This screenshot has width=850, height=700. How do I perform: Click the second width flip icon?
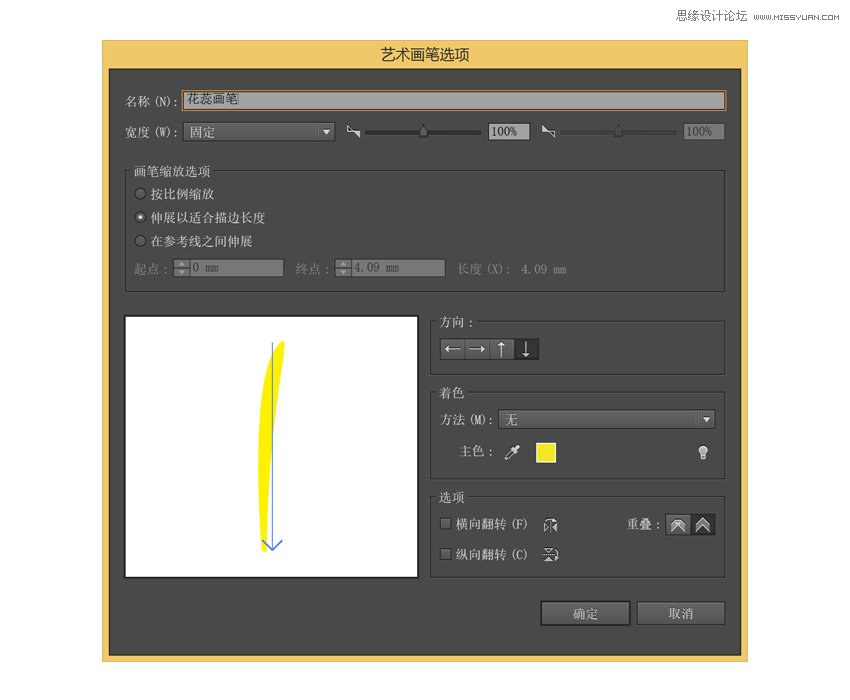pyautogui.click(x=549, y=131)
